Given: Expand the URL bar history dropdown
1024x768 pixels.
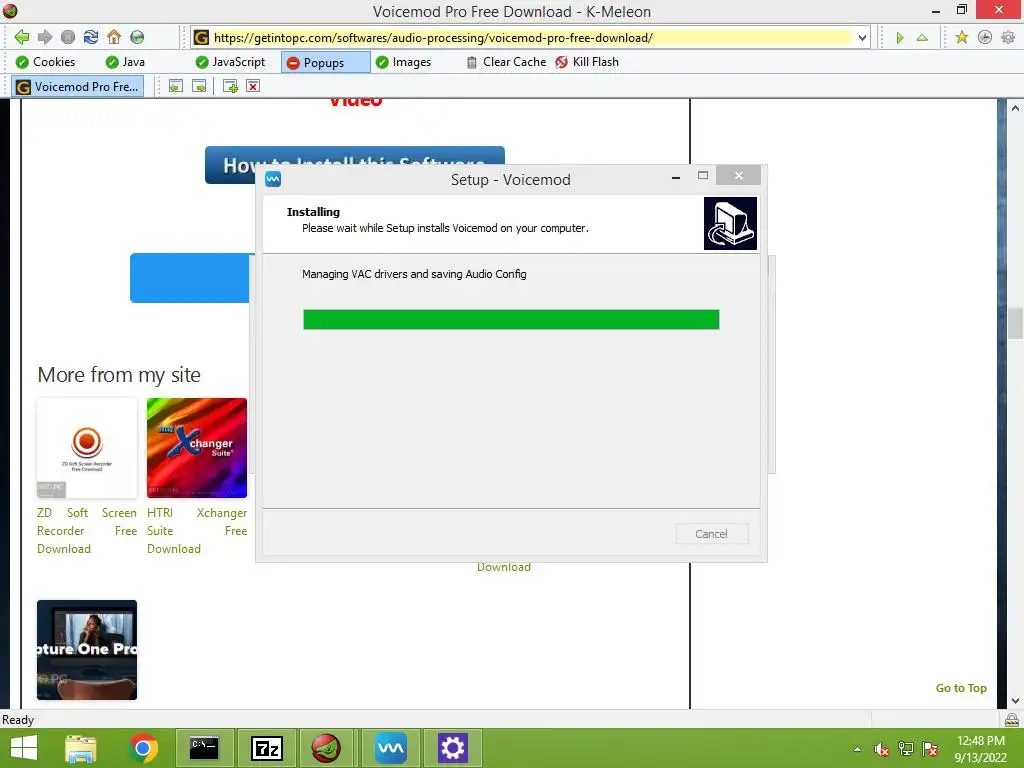Looking at the screenshot, I should point(862,38).
